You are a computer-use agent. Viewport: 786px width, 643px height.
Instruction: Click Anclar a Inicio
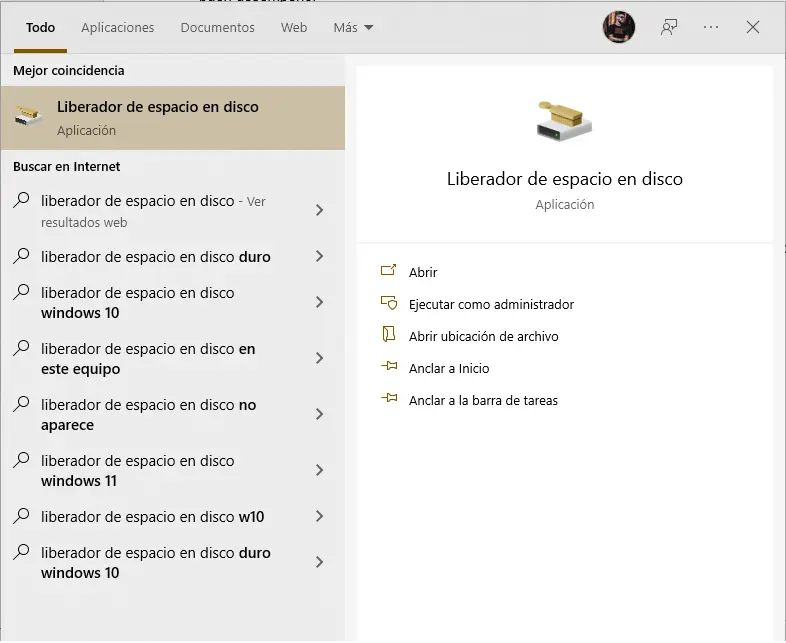(449, 368)
